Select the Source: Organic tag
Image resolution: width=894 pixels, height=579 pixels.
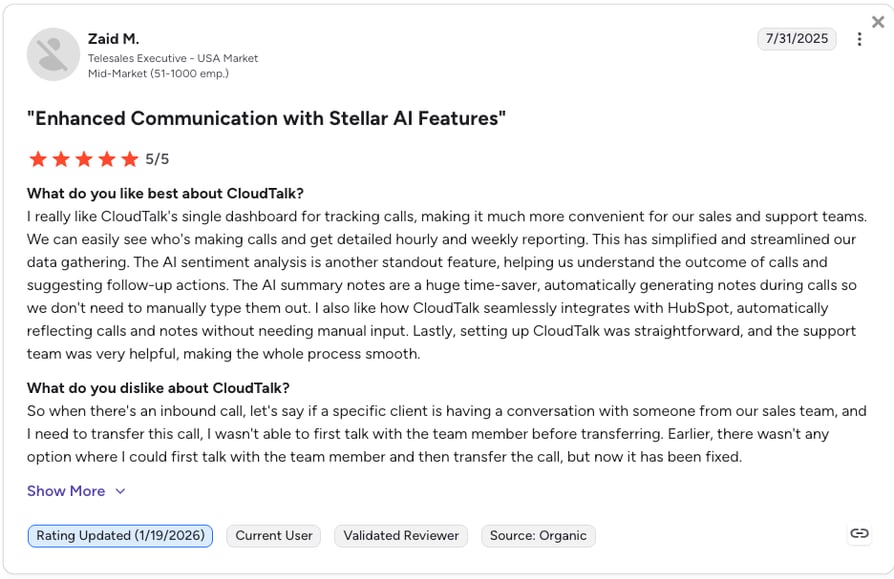[x=538, y=536]
